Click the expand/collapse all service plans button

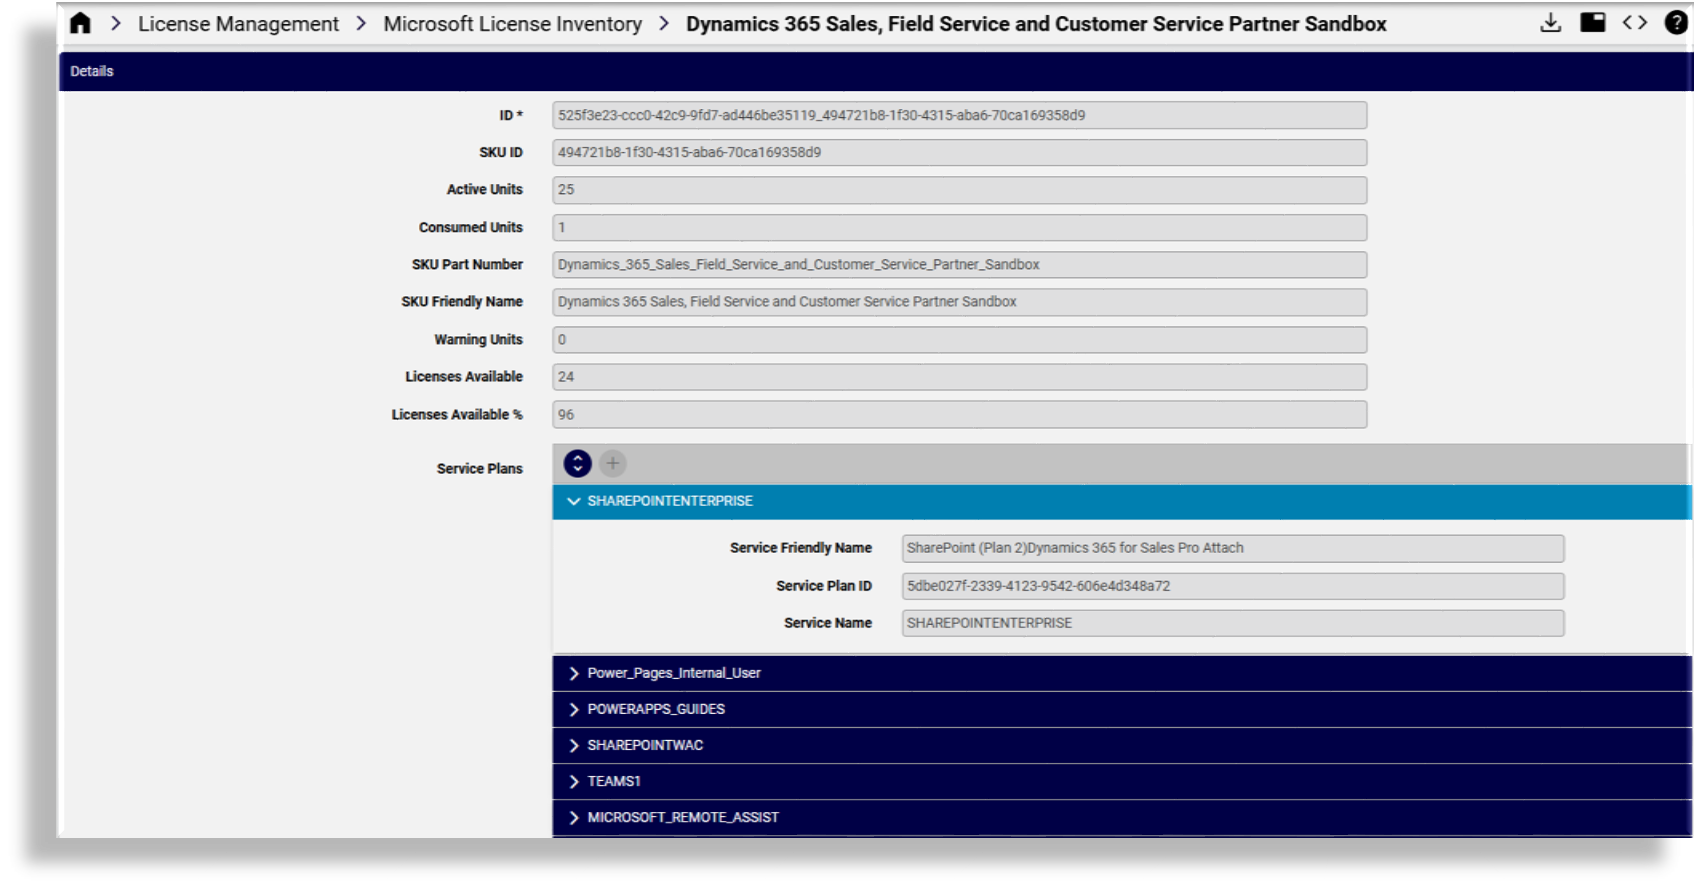(578, 463)
